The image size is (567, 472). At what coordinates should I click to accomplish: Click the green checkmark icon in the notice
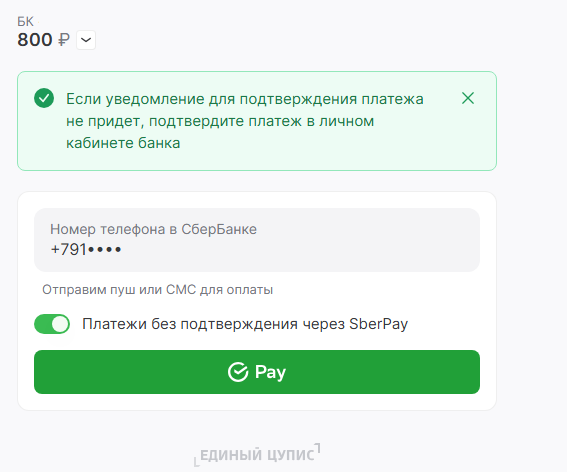pyautogui.click(x=44, y=98)
